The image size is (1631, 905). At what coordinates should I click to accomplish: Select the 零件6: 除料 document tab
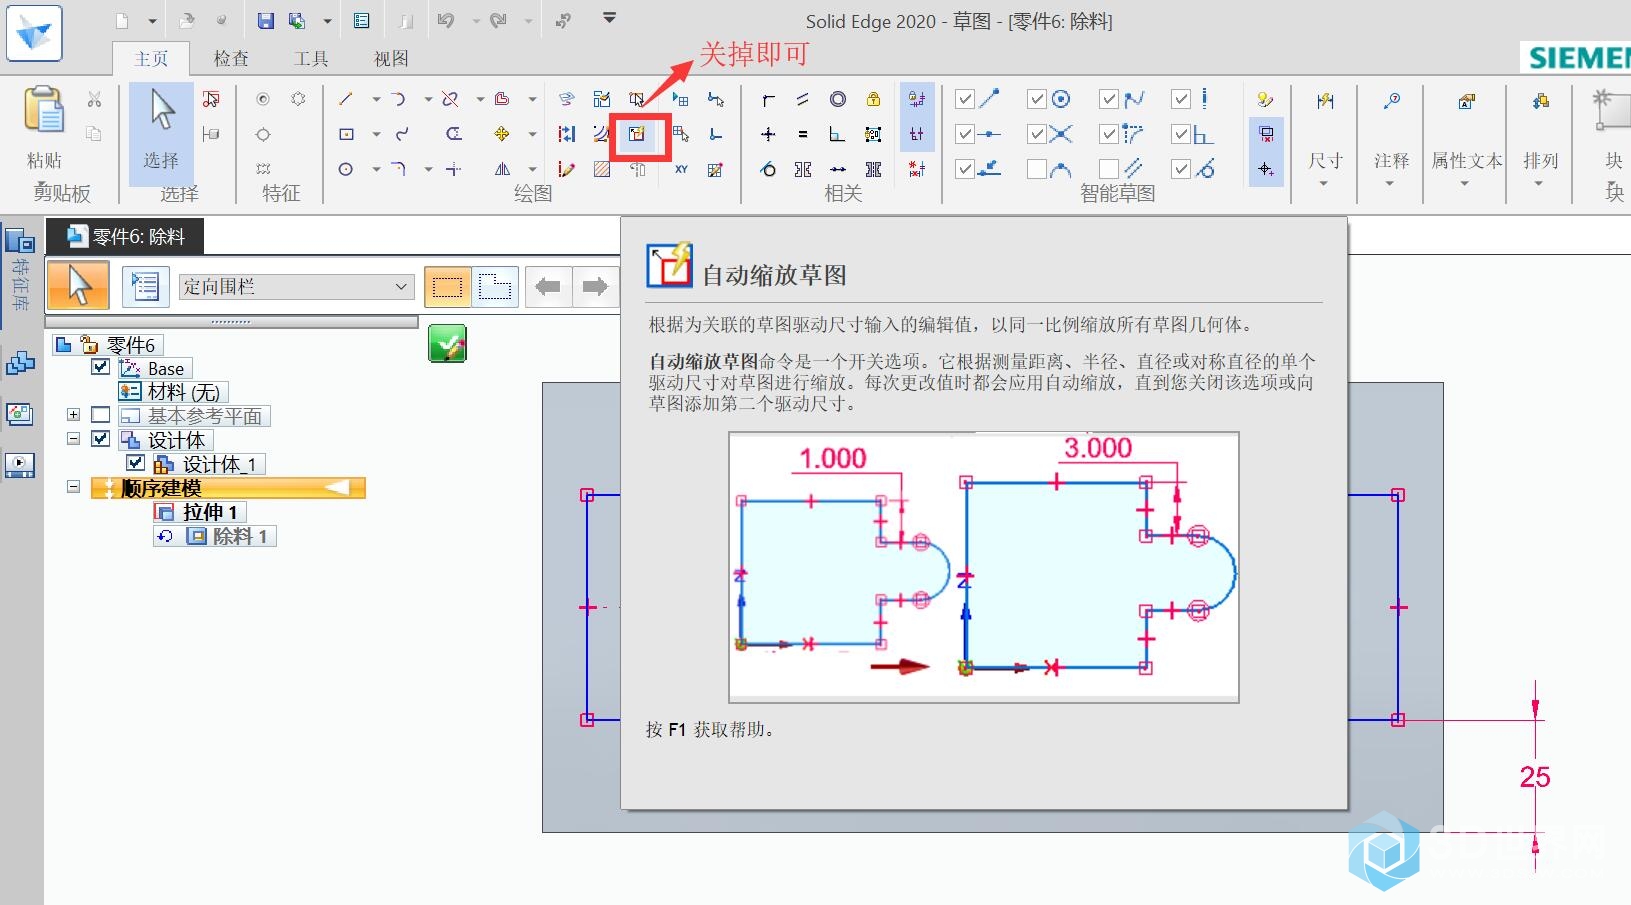tap(125, 237)
